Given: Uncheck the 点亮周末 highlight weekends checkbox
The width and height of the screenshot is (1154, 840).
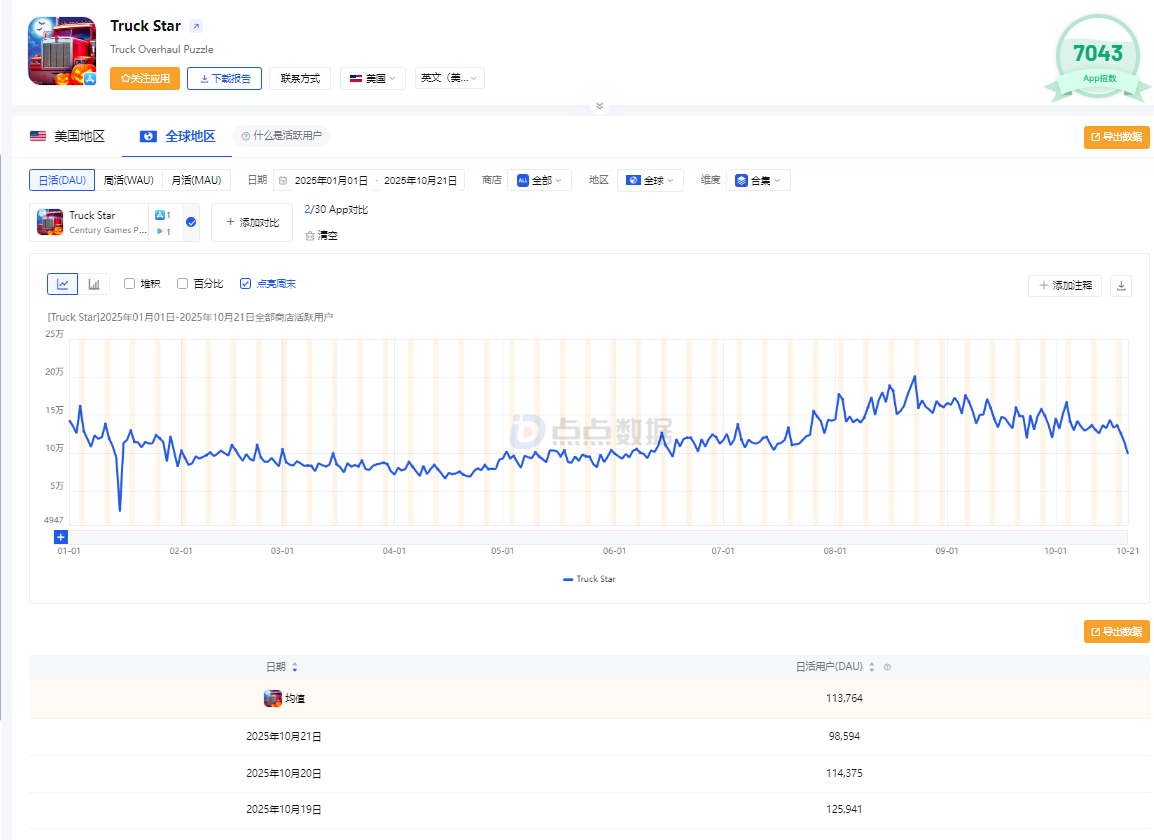Looking at the screenshot, I should pyautogui.click(x=246, y=284).
